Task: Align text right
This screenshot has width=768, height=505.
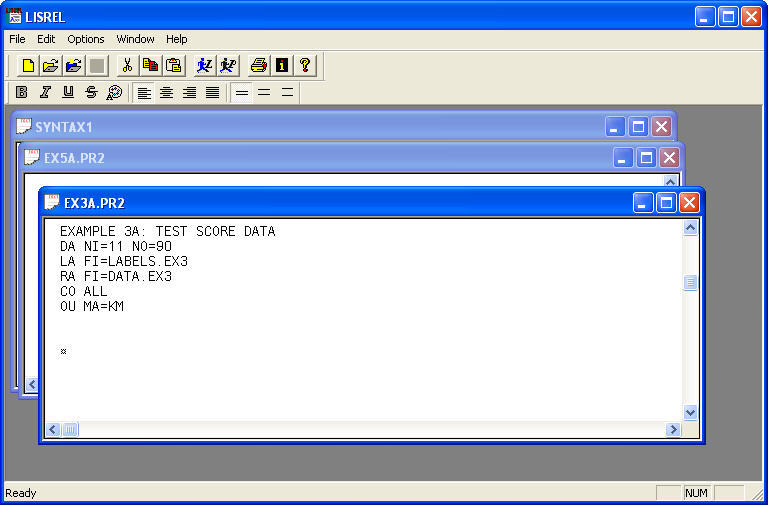Action: click(x=190, y=92)
